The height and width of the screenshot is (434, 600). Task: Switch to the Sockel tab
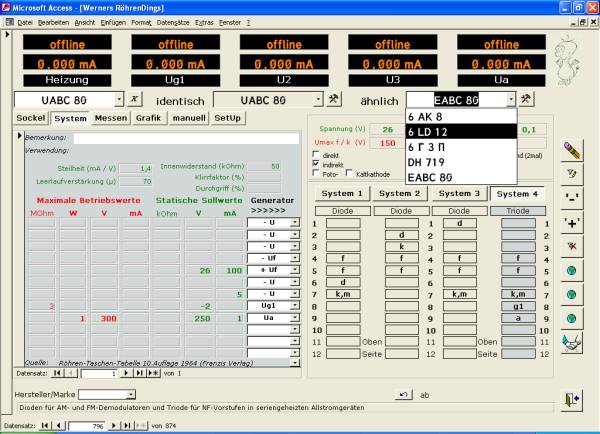click(x=31, y=118)
